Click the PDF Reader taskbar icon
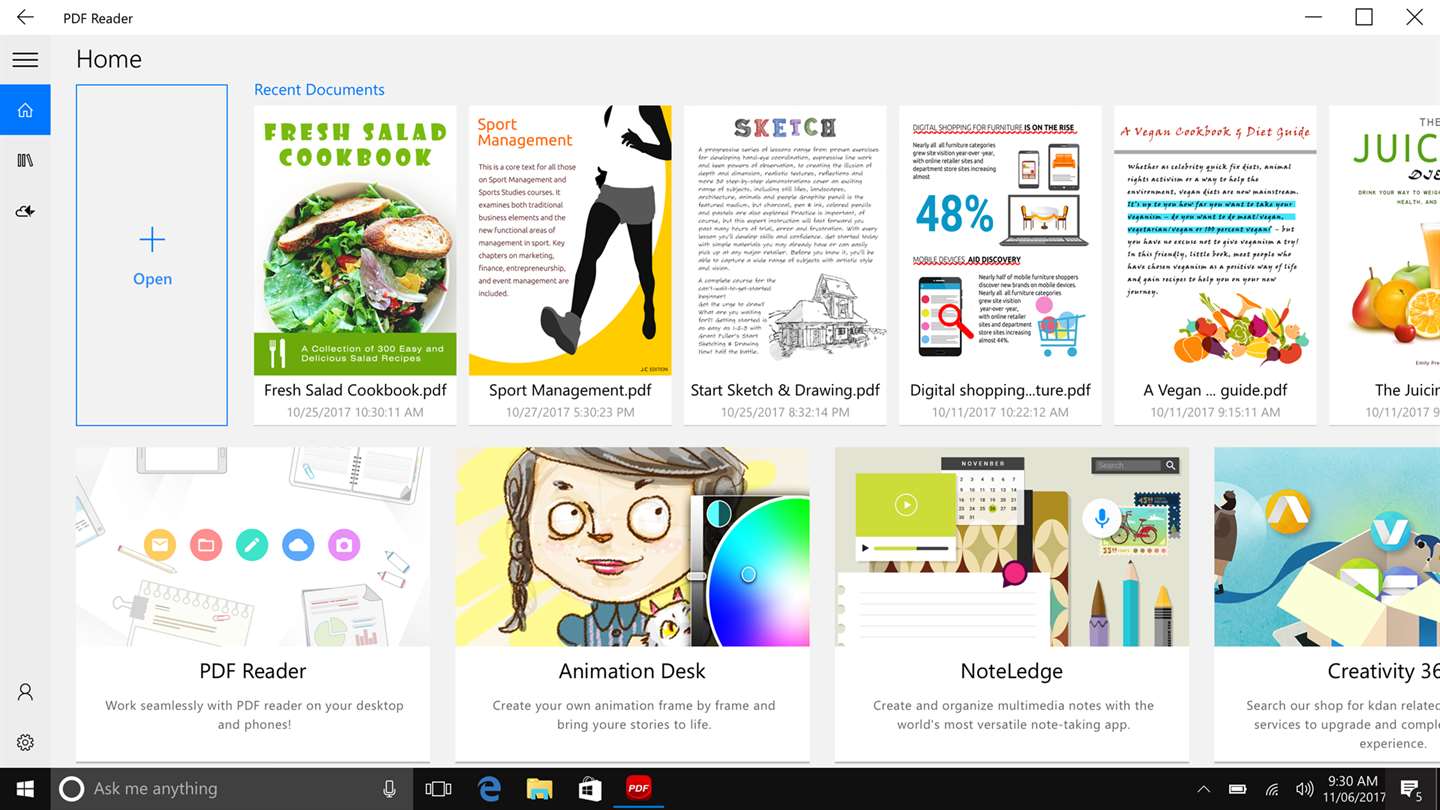The width and height of the screenshot is (1440, 810). tap(639, 789)
